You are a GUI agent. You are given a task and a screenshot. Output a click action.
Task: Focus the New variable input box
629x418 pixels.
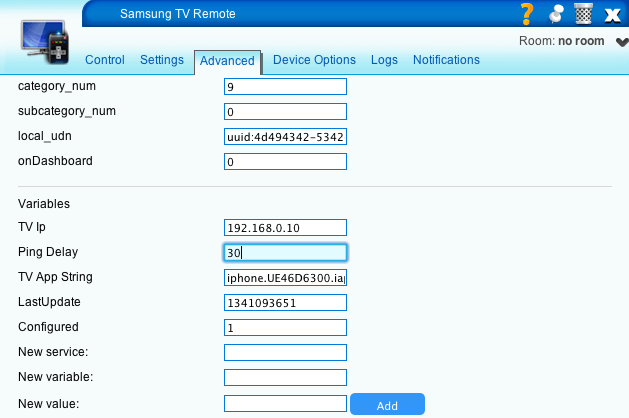[x=285, y=377]
